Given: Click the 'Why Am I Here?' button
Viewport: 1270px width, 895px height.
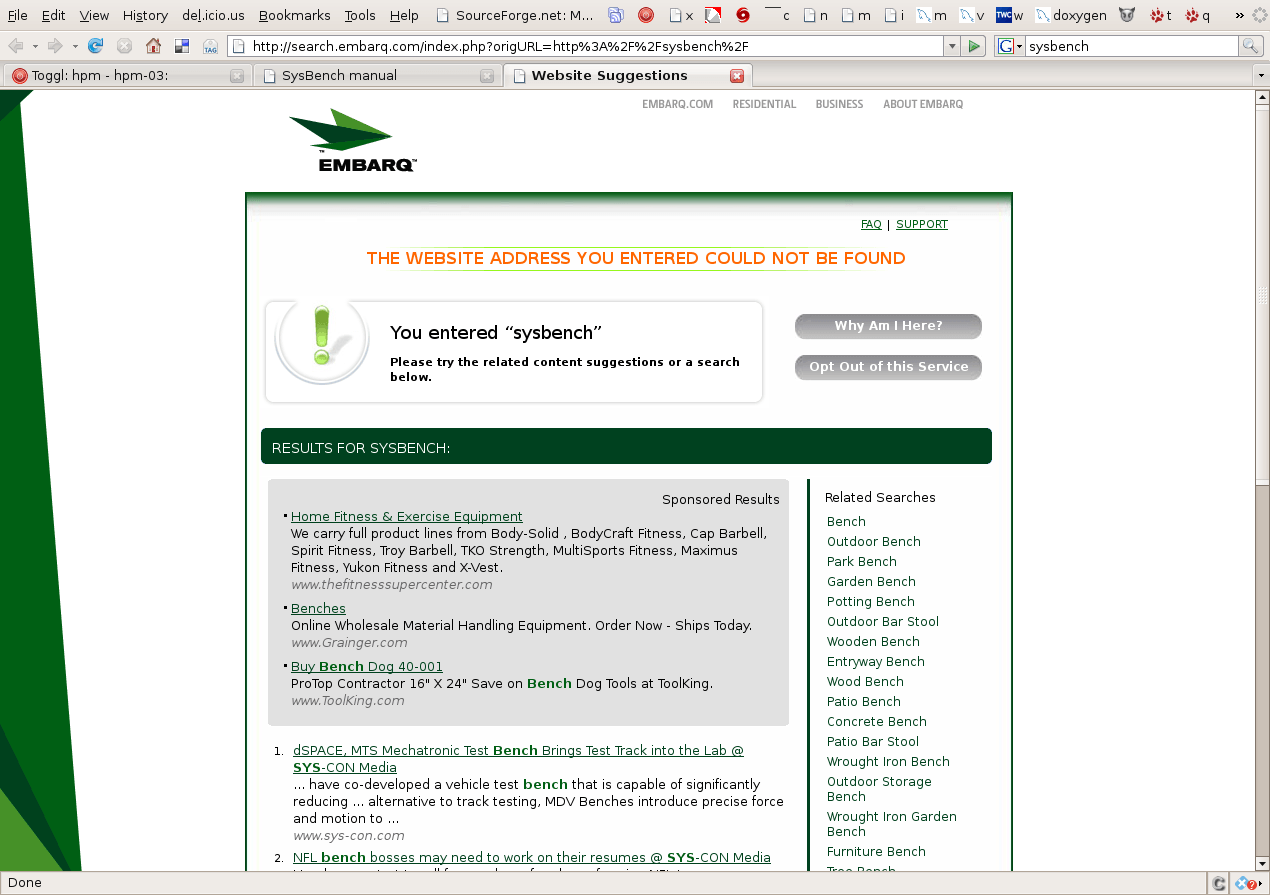Looking at the screenshot, I should tap(888, 326).
